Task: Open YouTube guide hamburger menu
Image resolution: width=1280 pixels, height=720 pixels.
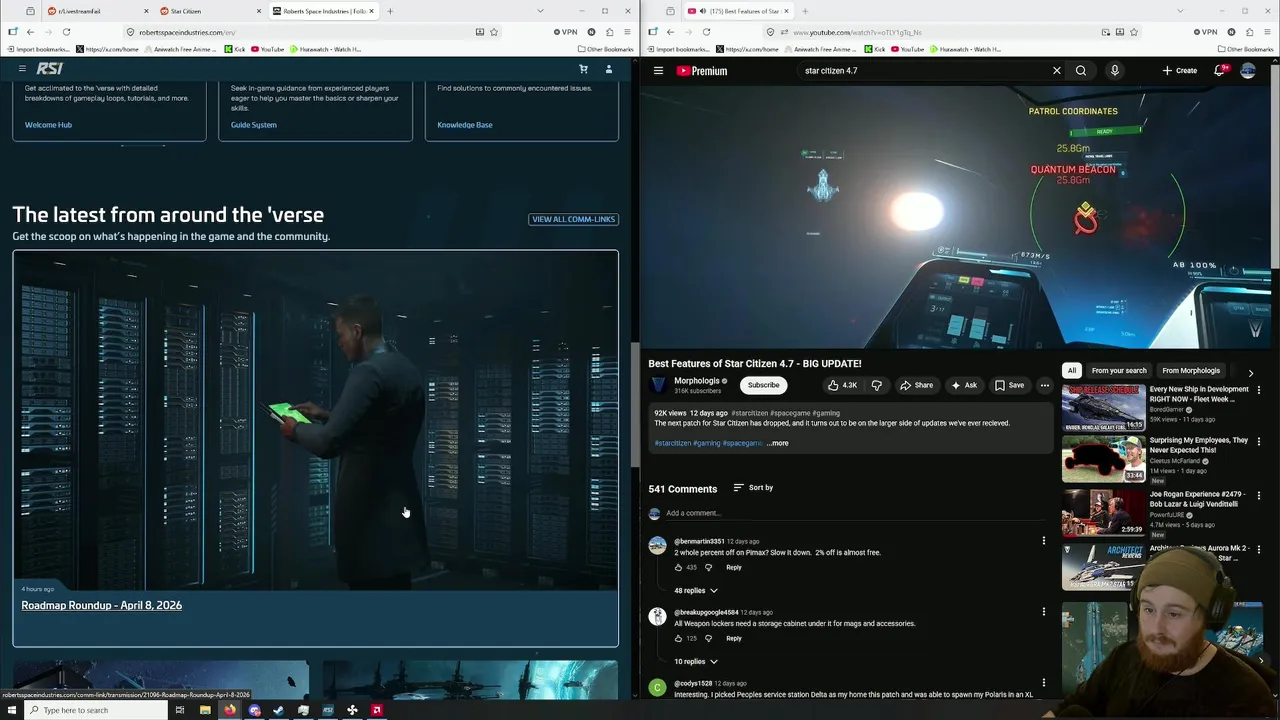Action: [x=658, y=71]
